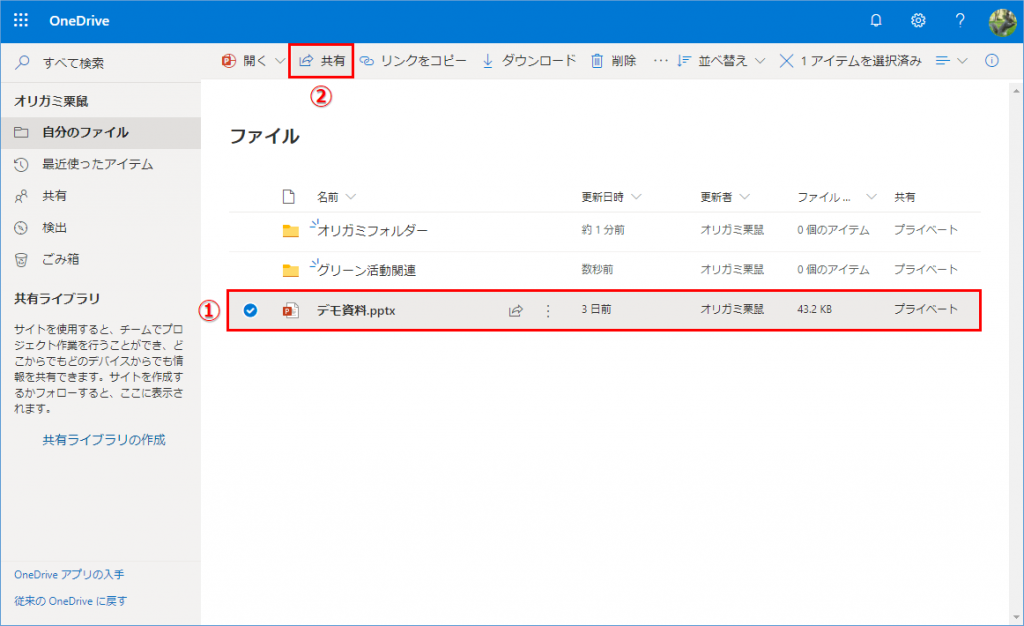Open the 更新日時 column dropdown
Image resolution: width=1024 pixels, height=626 pixels.
pos(636,197)
